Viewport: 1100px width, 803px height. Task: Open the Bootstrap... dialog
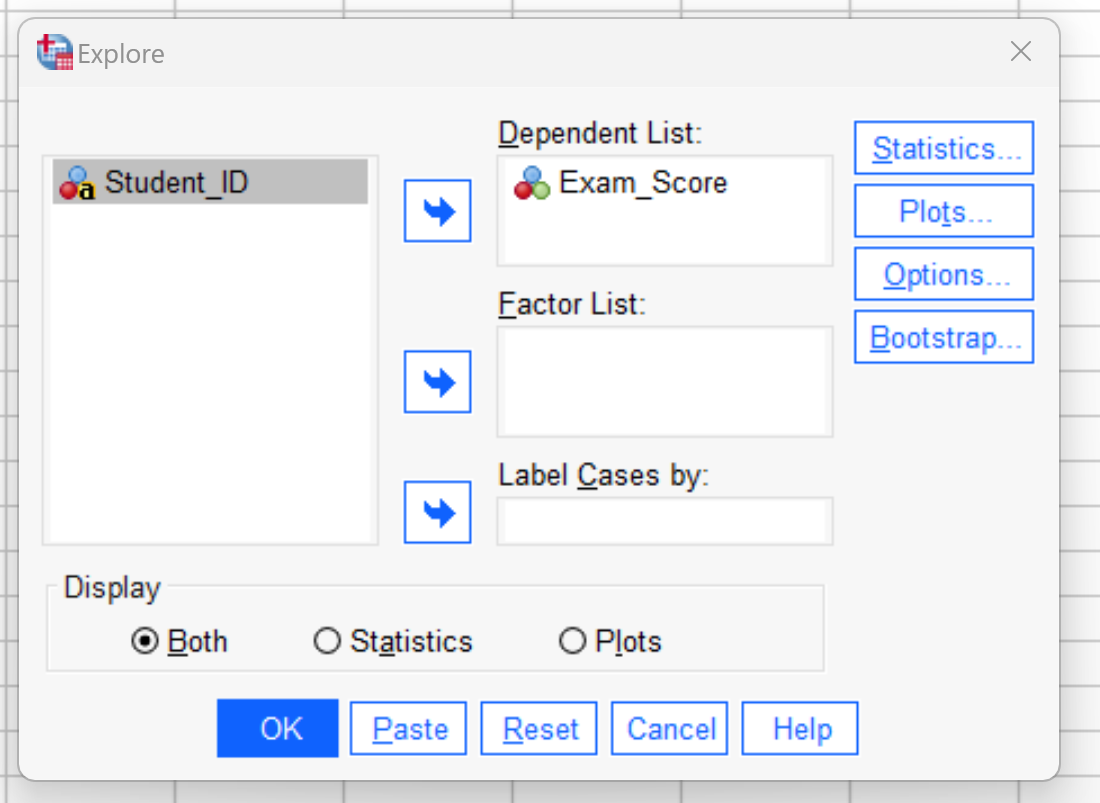coord(944,337)
